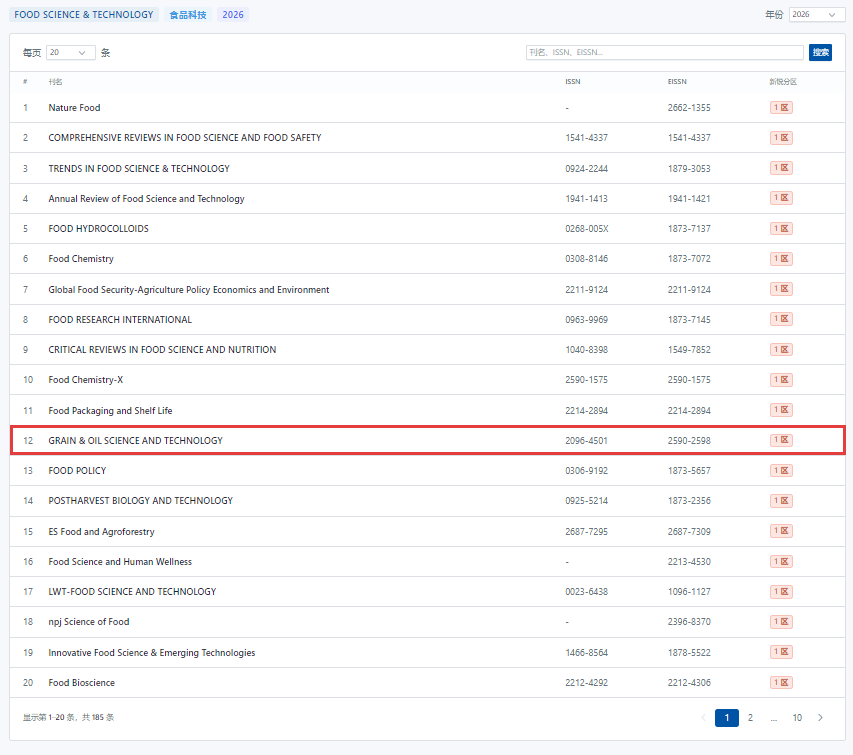Go to page 2
This screenshot has height=755, width=853.
click(x=750, y=717)
